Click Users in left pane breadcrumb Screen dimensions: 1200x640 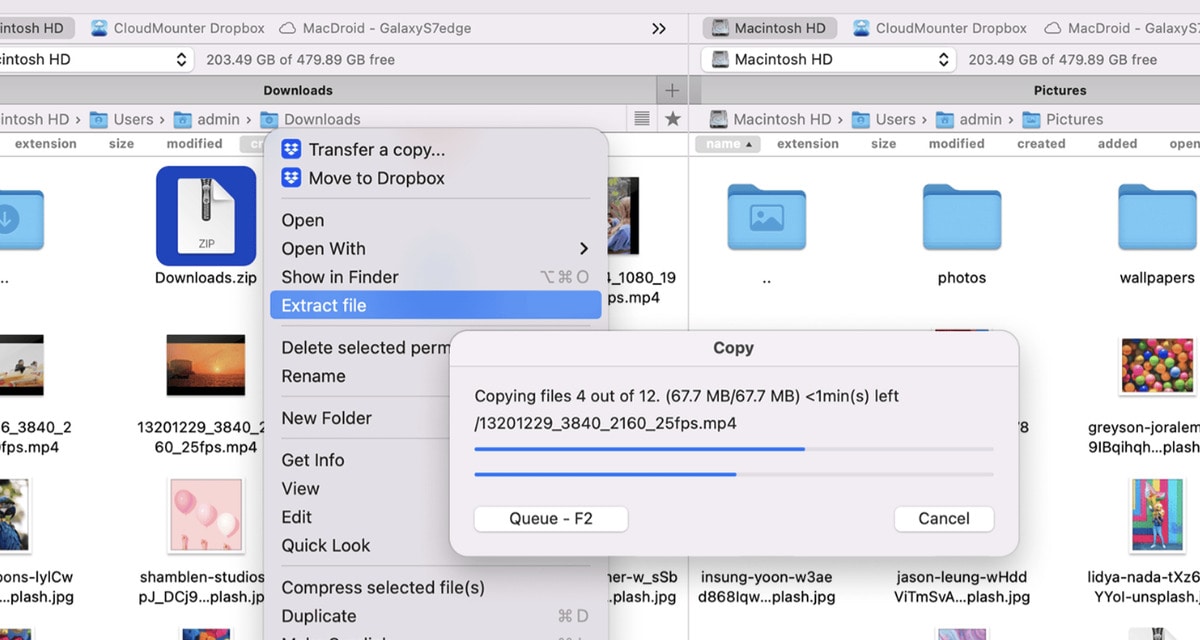pos(133,119)
